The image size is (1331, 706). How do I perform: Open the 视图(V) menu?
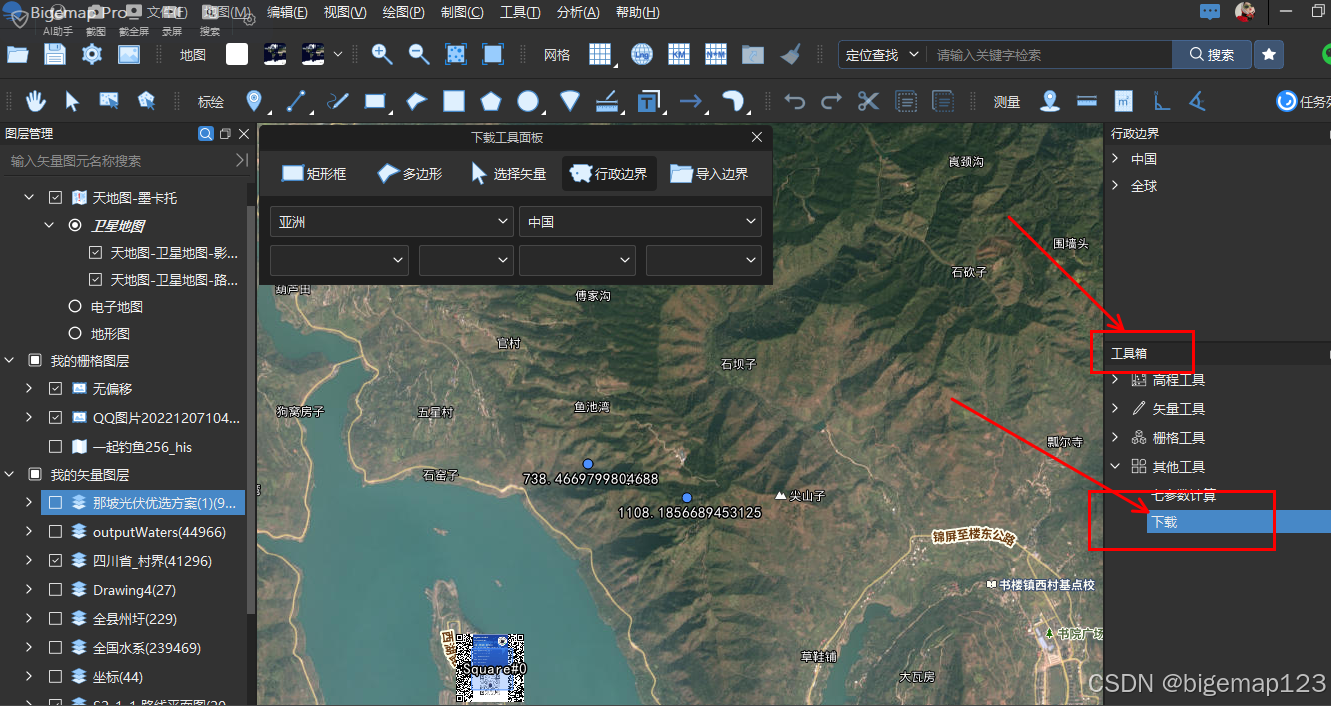(x=345, y=12)
